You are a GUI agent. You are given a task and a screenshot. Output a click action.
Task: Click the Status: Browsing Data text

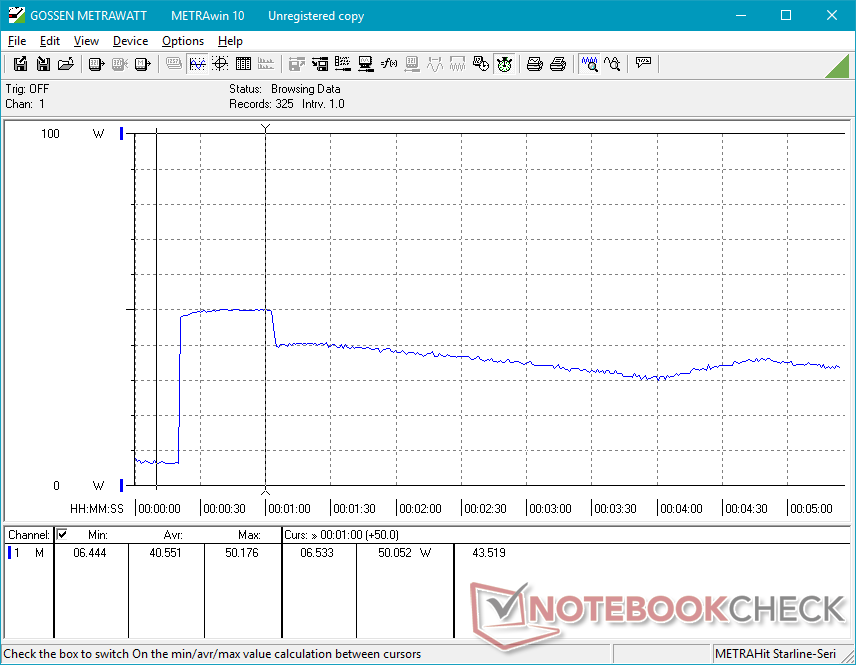coord(284,89)
